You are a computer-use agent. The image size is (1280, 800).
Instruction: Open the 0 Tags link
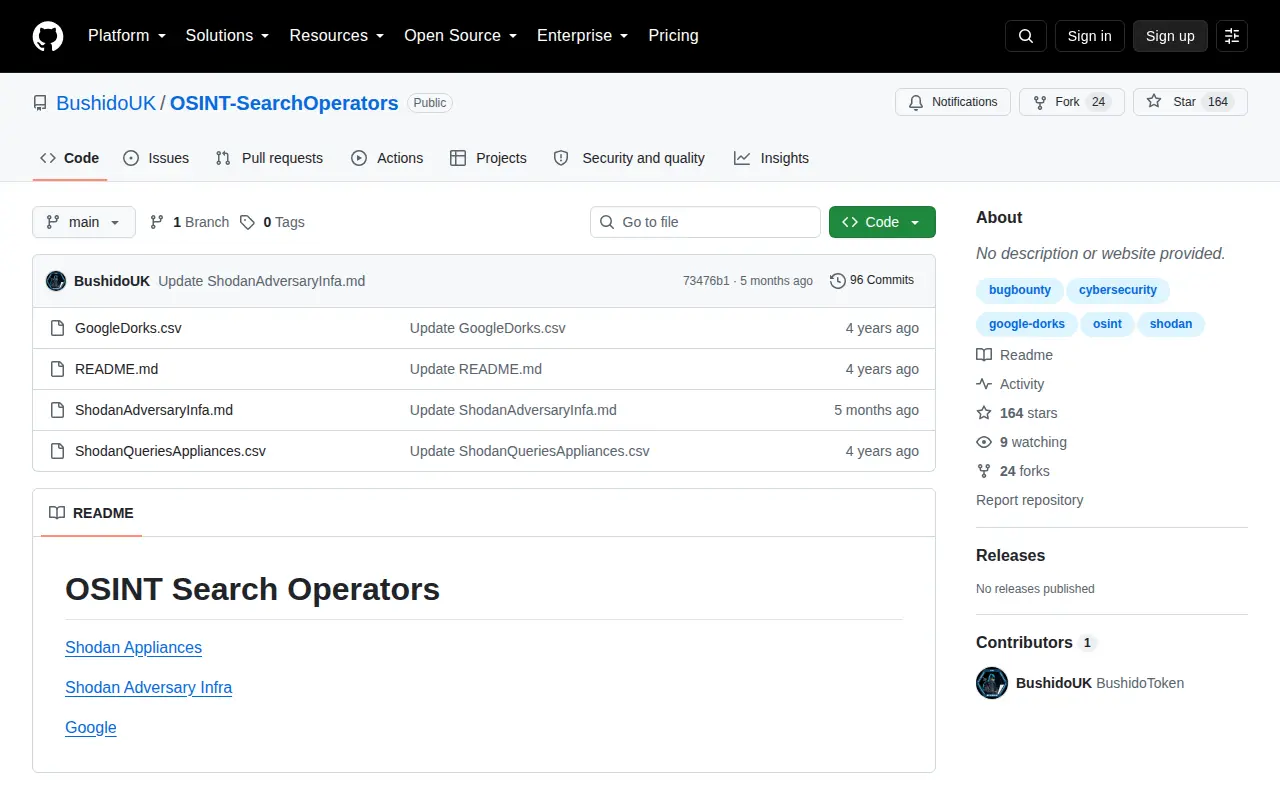coord(272,222)
